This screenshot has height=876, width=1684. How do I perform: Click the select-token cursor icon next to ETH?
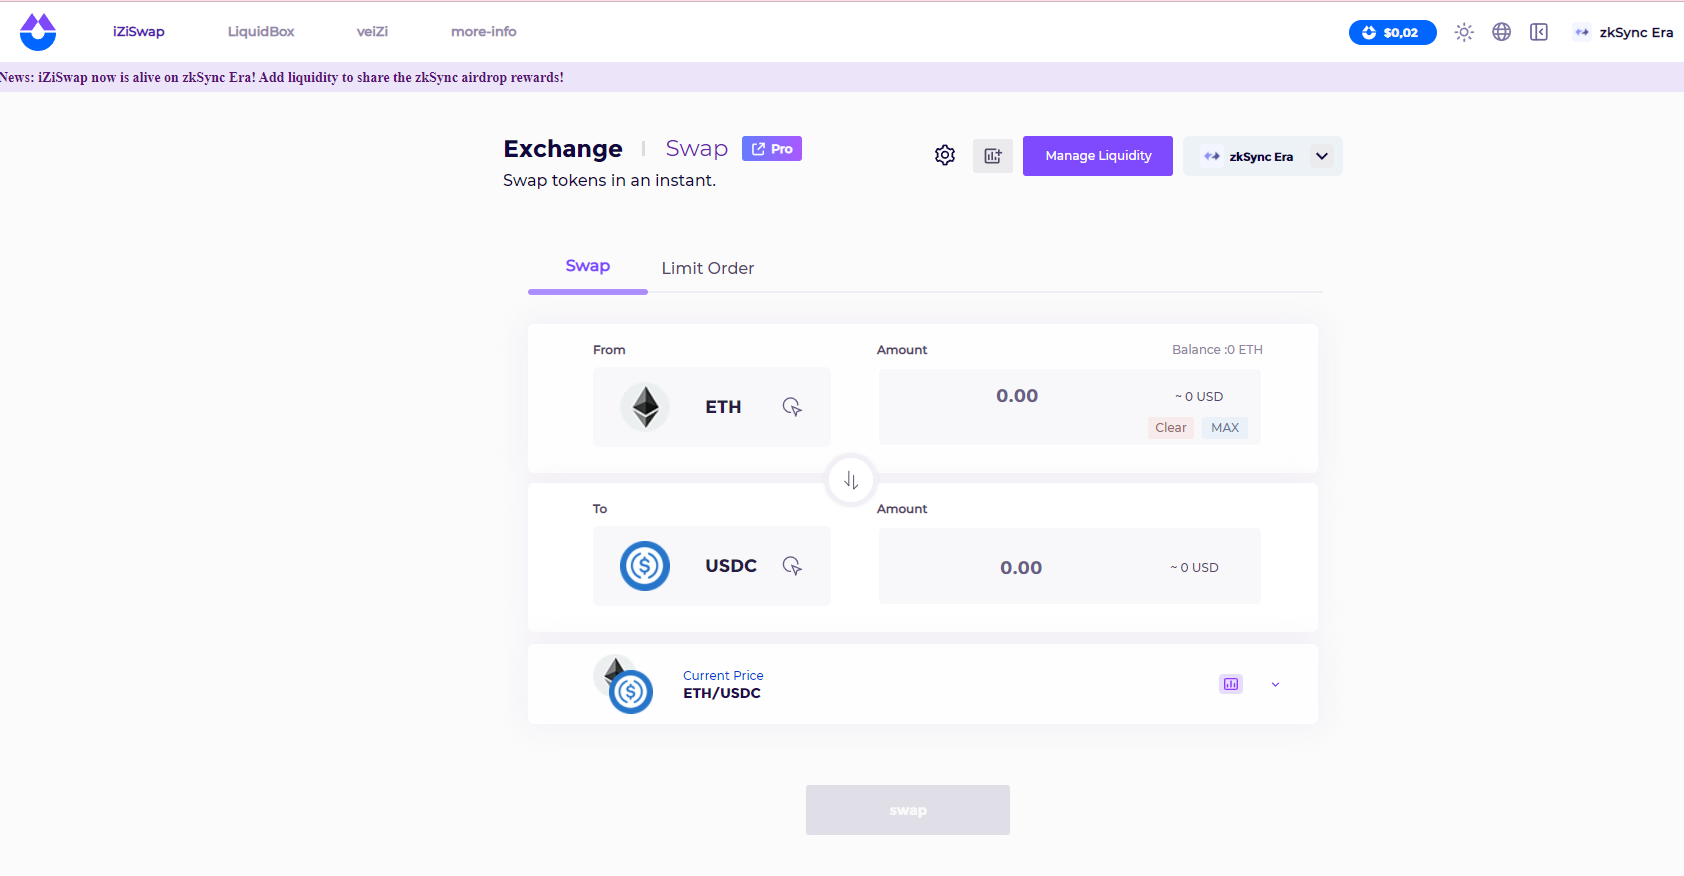[x=792, y=407]
